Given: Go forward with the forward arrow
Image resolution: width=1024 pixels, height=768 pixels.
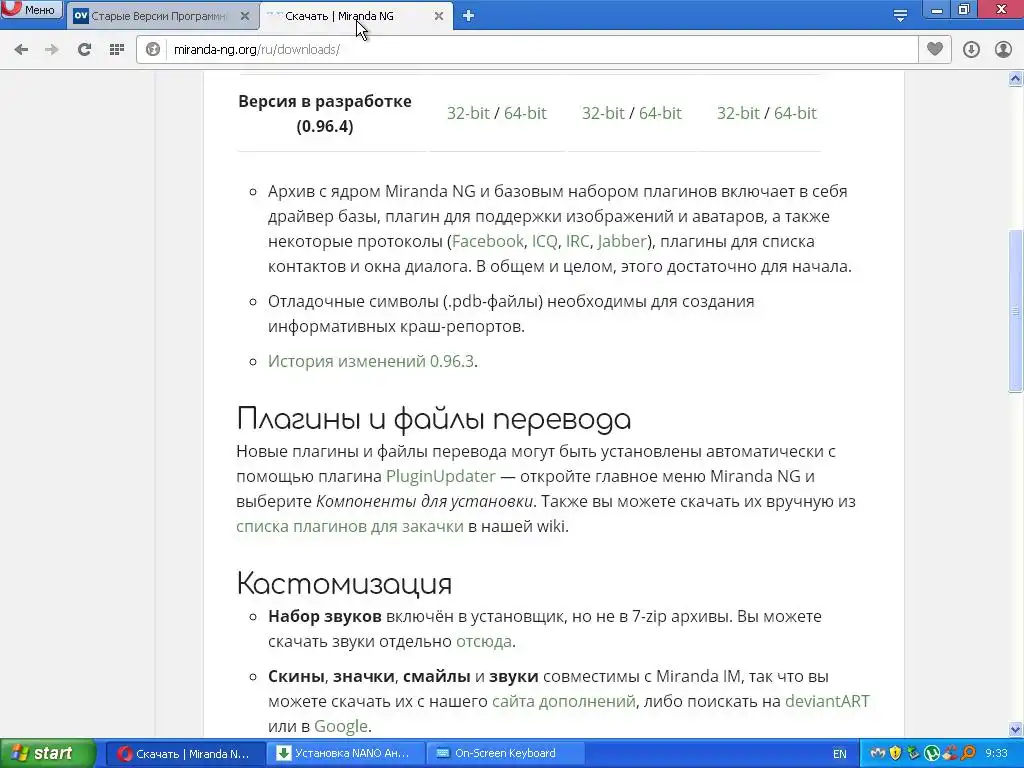Looking at the screenshot, I should pyautogui.click(x=52, y=49).
